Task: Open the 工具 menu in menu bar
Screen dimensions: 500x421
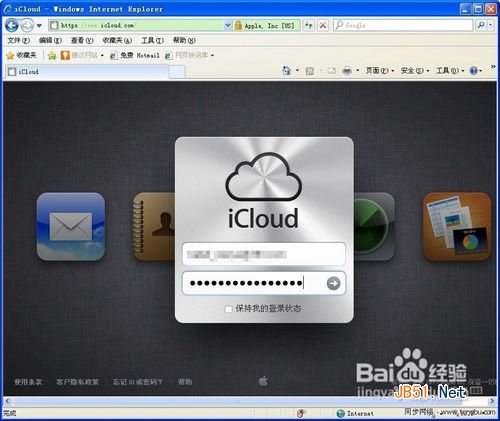Action: [152, 40]
